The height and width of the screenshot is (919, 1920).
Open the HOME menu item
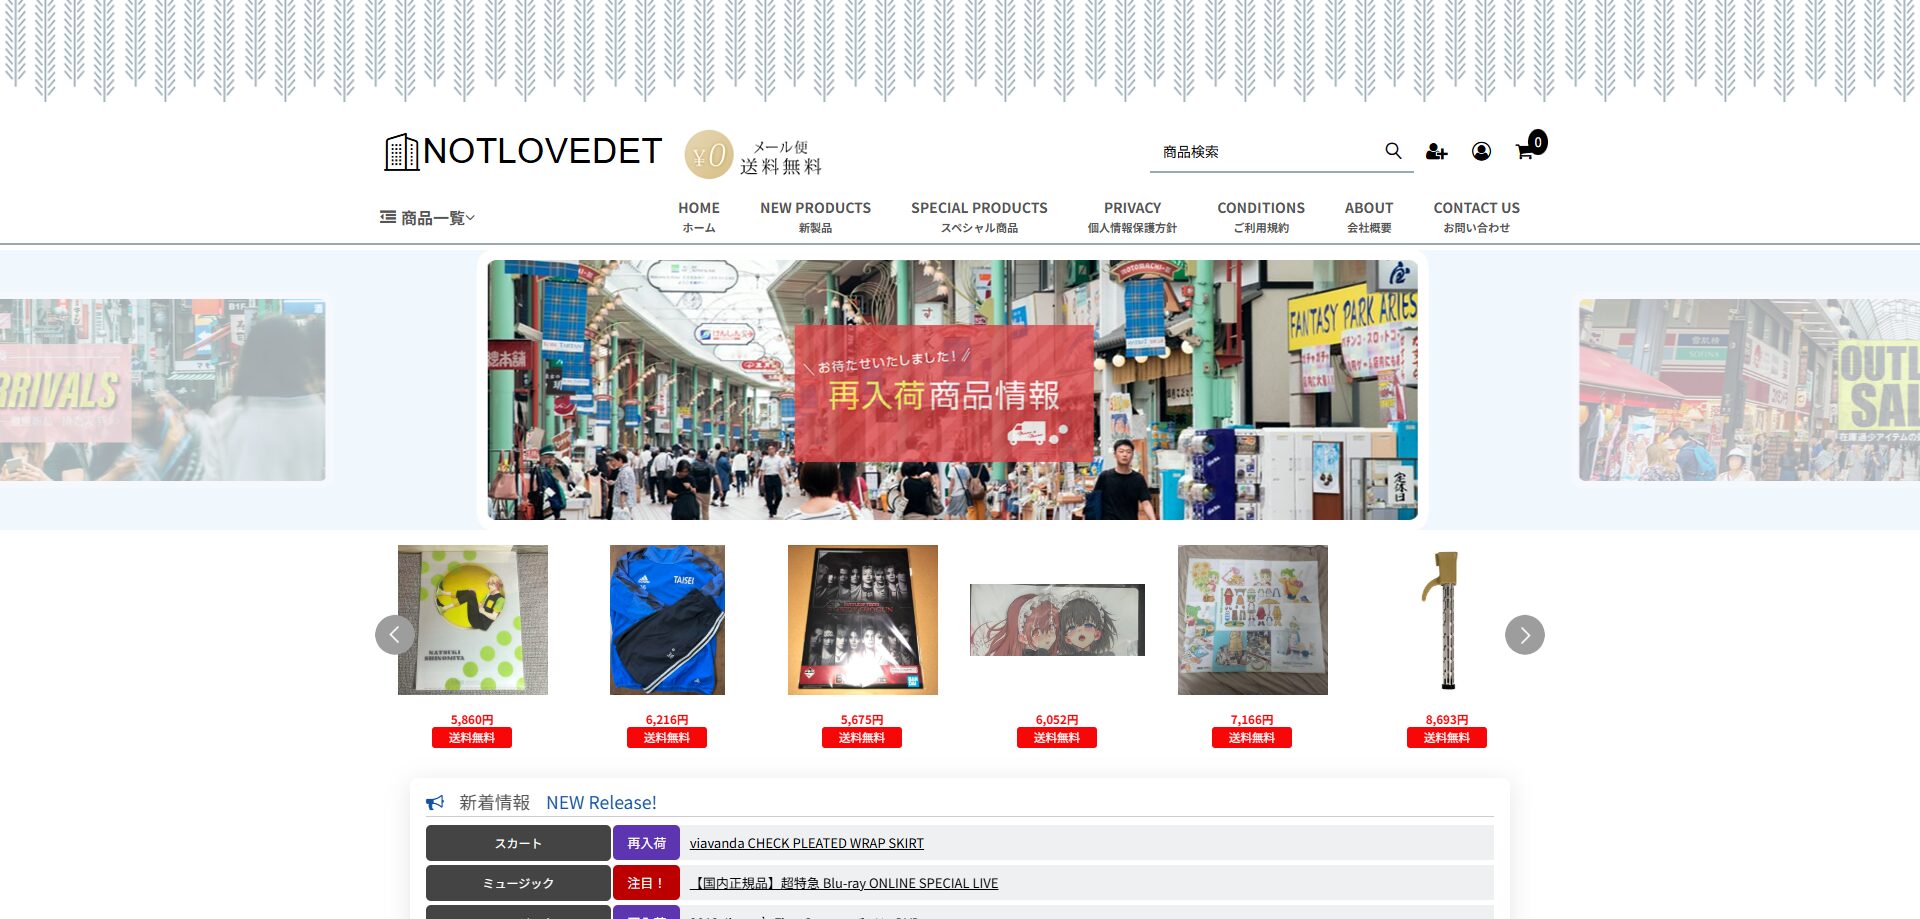pyautogui.click(x=698, y=216)
